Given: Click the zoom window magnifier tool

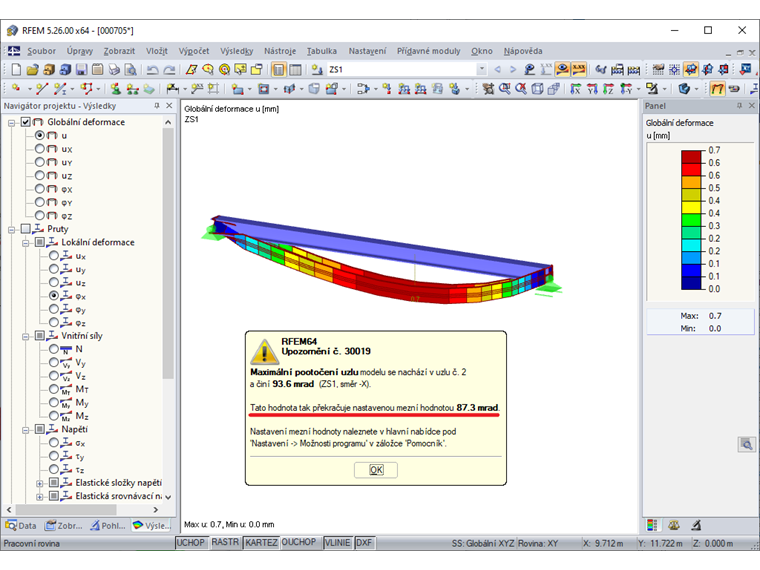Looking at the screenshot, I should point(505,89).
